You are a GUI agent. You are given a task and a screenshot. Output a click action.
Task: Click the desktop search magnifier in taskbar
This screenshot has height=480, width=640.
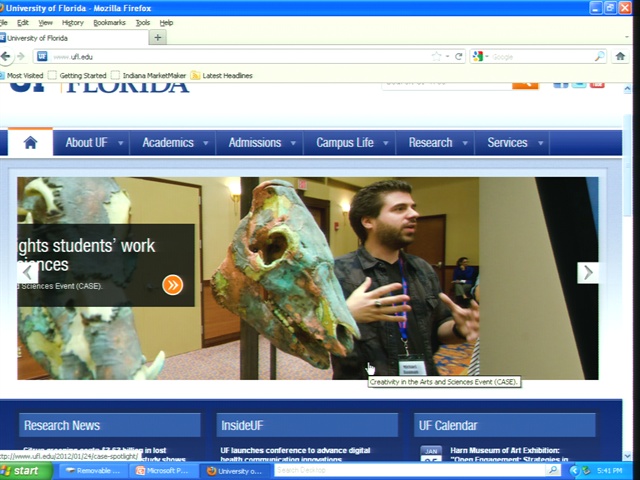pyautogui.click(x=553, y=470)
